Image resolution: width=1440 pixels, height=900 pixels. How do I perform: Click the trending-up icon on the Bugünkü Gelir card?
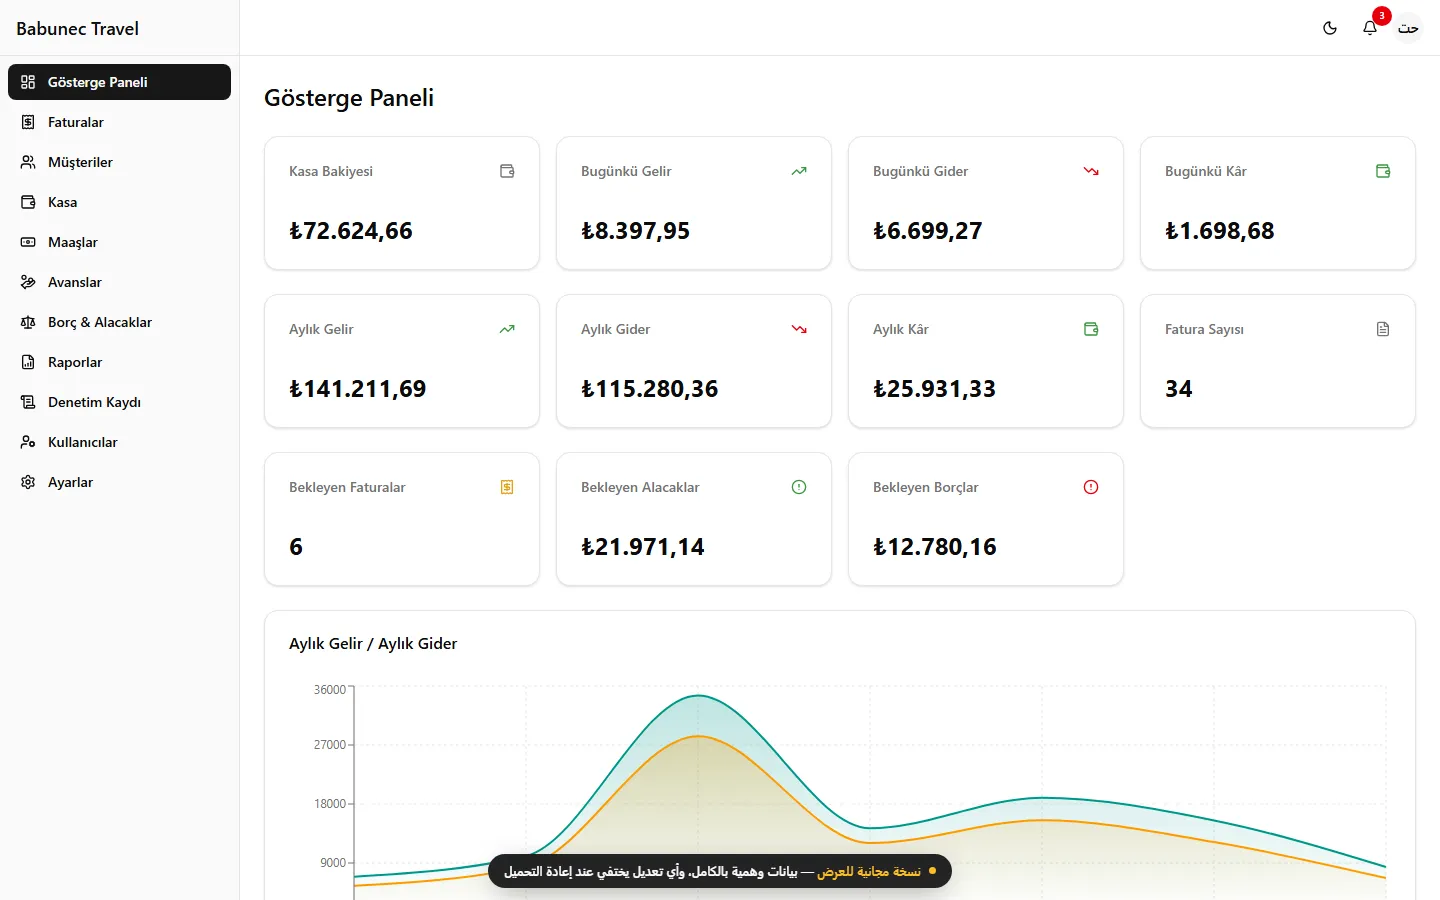coord(799,171)
